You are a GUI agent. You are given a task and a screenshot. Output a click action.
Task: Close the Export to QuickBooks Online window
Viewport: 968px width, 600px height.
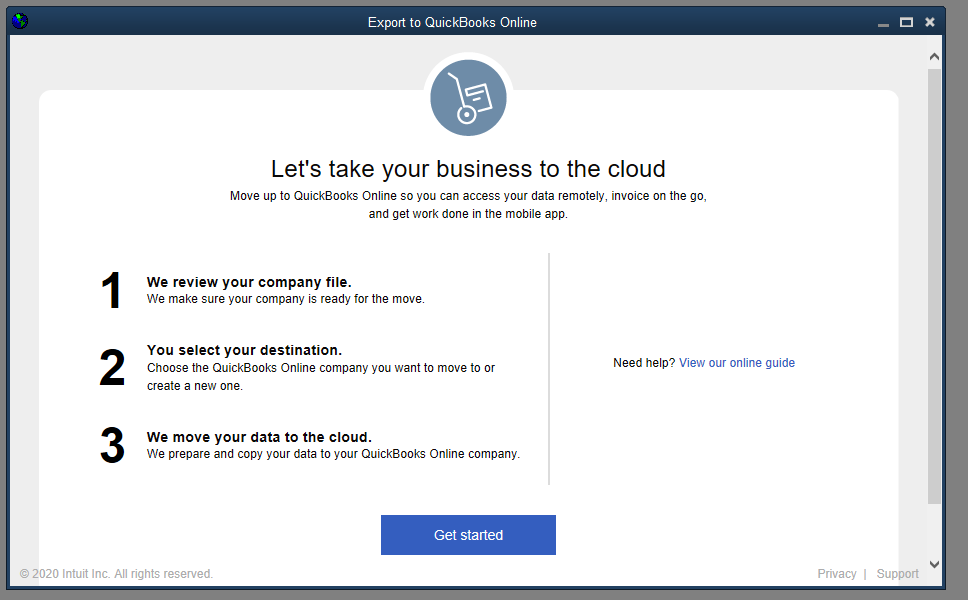pos(930,22)
